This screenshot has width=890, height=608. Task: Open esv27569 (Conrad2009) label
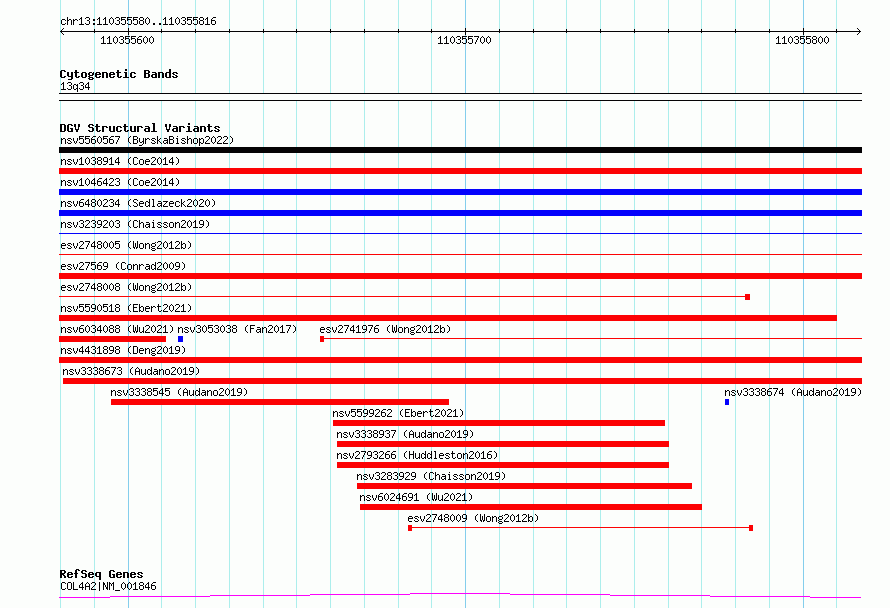123,266
